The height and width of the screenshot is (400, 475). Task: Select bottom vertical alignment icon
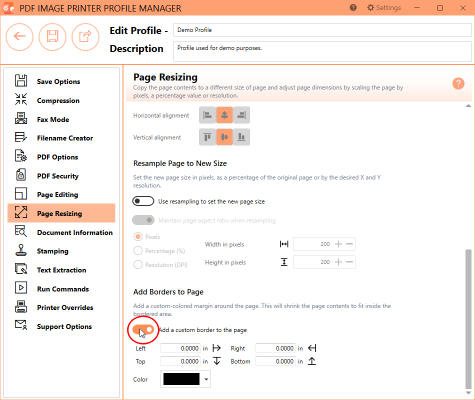click(241, 137)
